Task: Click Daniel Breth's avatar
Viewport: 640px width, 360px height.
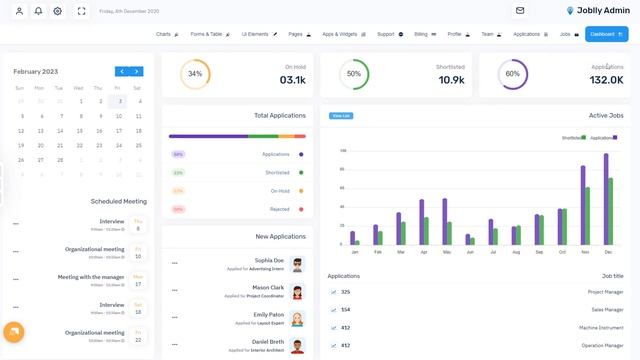Action: (x=297, y=346)
